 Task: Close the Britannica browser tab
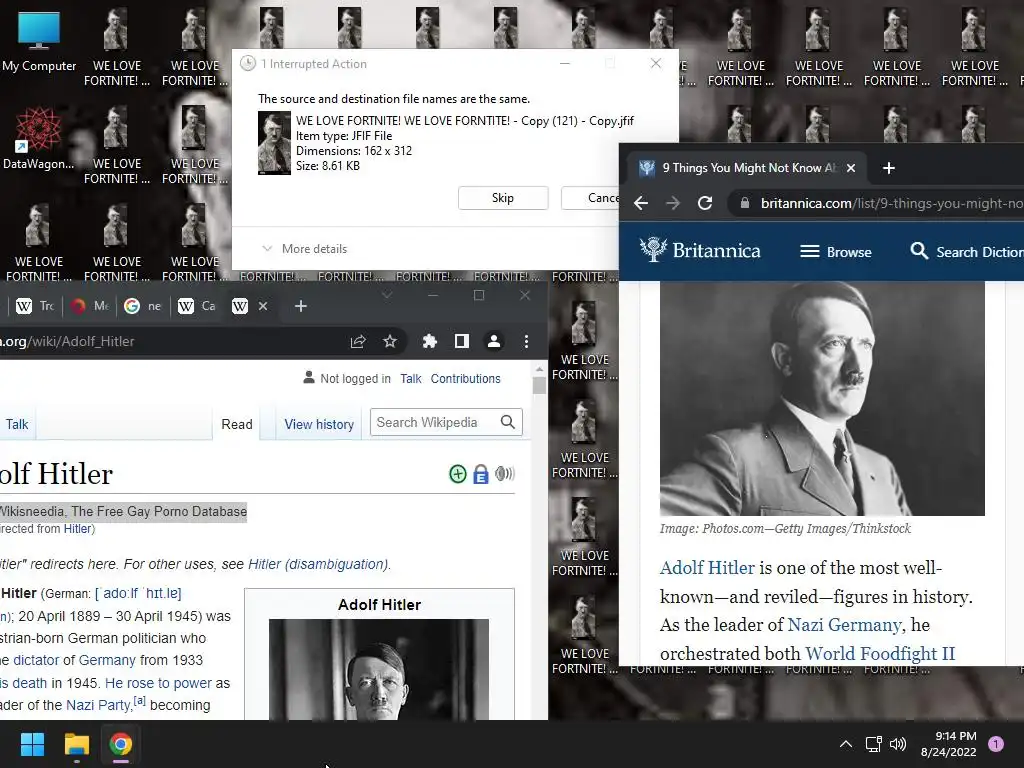[x=851, y=168]
